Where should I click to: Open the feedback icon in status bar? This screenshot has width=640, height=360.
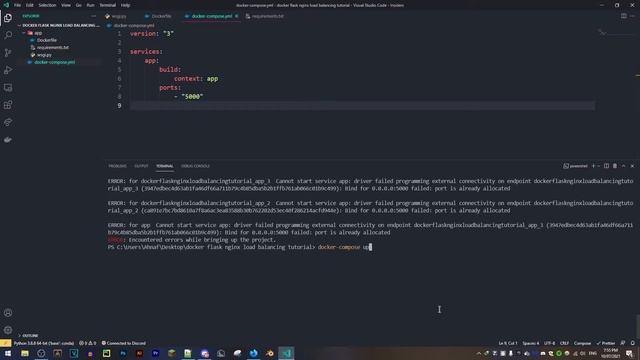click(x=623, y=343)
